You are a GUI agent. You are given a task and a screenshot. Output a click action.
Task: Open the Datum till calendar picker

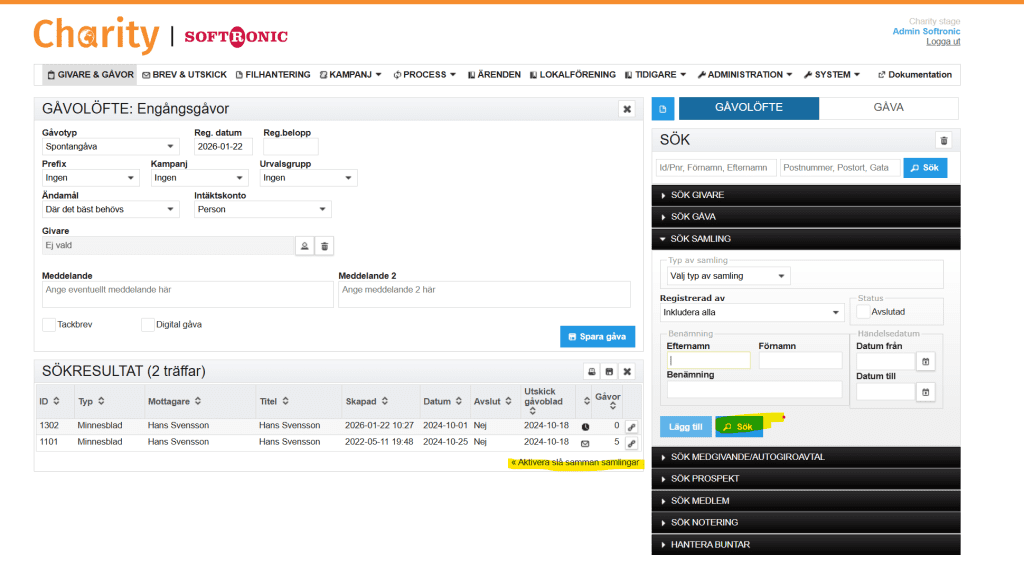[x=926, y=392]
